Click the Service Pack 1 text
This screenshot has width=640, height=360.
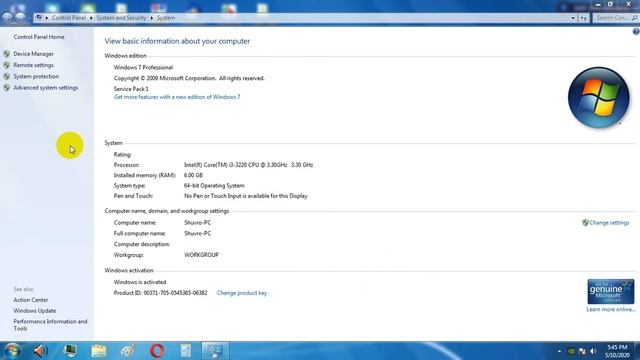pos(131,89)
